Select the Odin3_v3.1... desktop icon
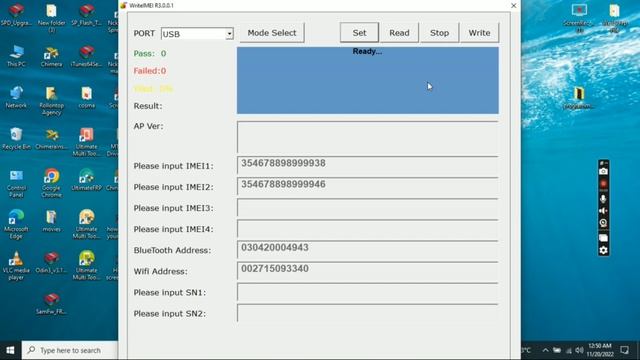 (x=51, y=262)
